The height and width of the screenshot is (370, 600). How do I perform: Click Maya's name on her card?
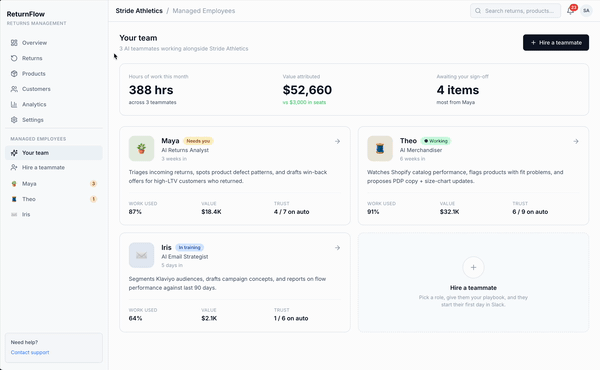coord(170,141)
